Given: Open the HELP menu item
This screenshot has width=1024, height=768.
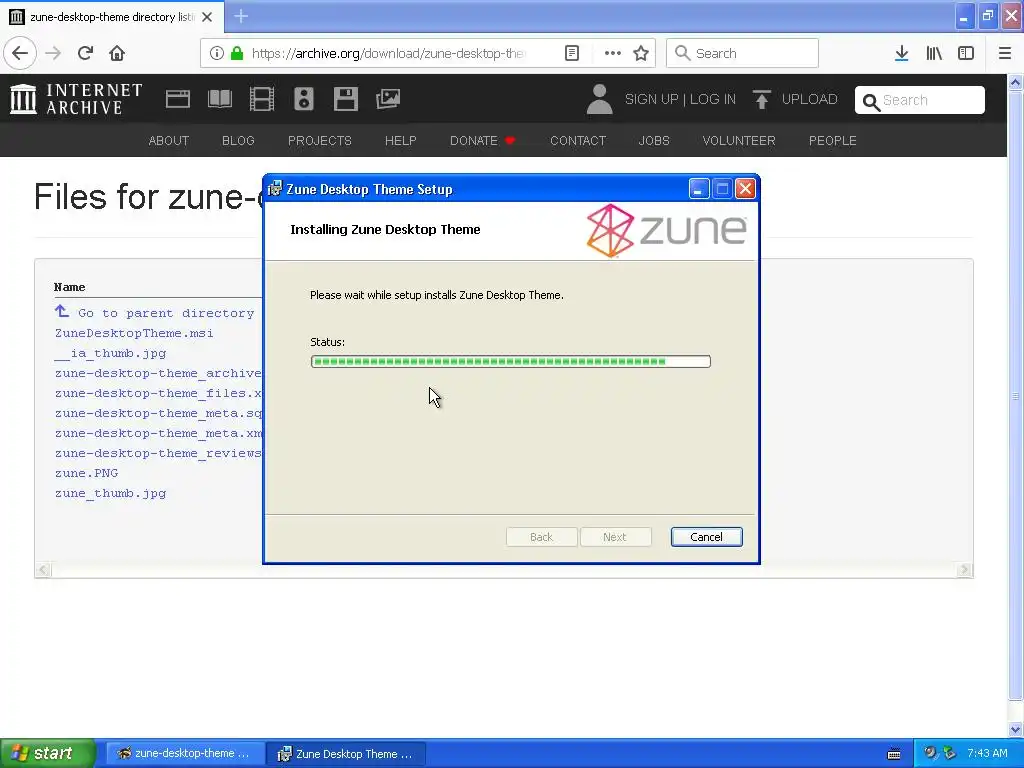Looking at the screenshot, I should [400, 140].
